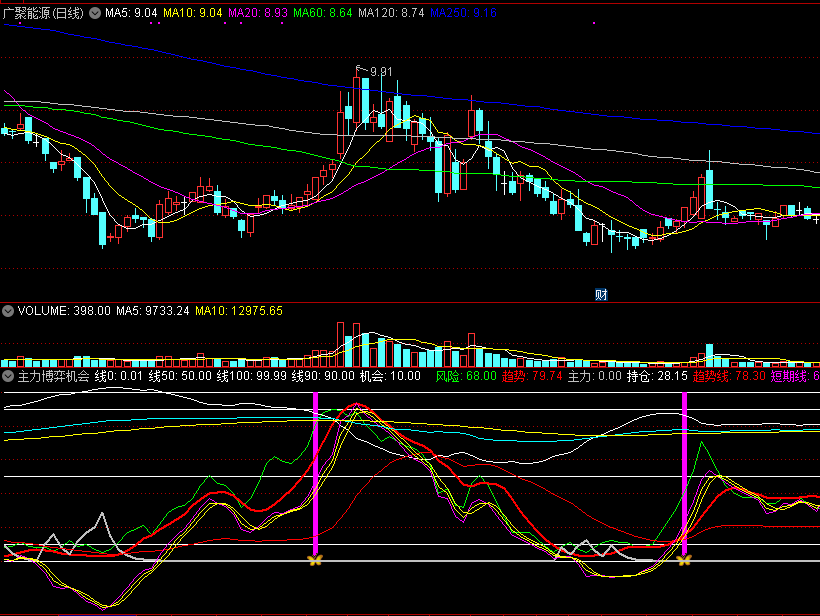The height and width of the screenshot is (616, 820).
Task: Select the yellow butterfly marker under the left magenta bar
Action: pyautogui.click(x=315, y=561)
